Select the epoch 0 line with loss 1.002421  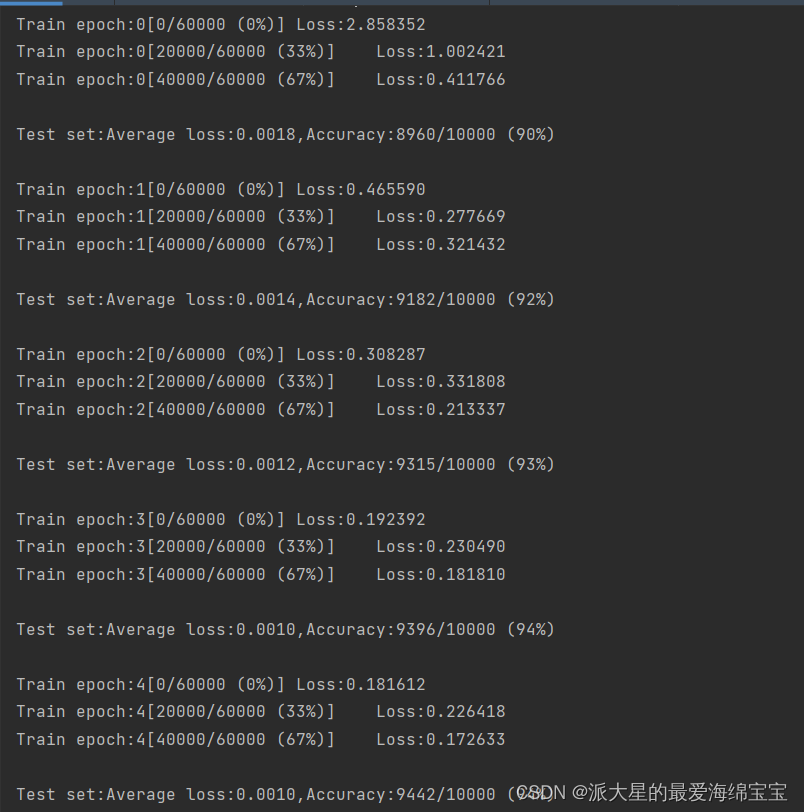click(260, 51)
